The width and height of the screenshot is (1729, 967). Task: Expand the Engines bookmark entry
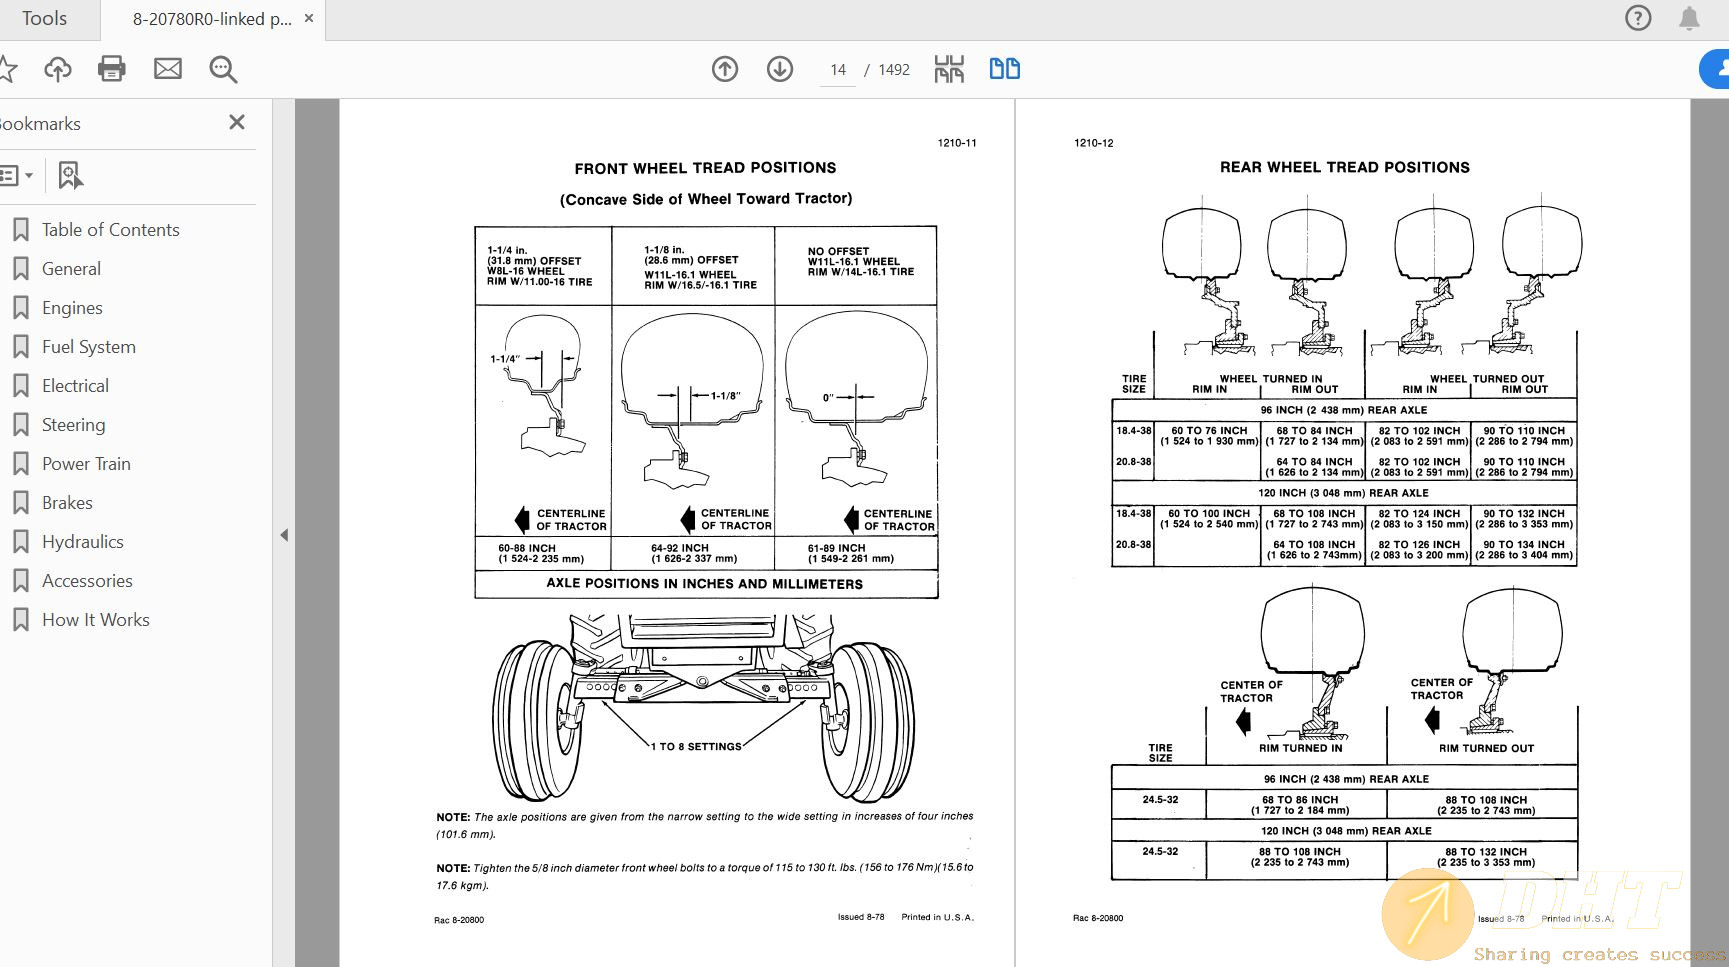click(71, 307)
